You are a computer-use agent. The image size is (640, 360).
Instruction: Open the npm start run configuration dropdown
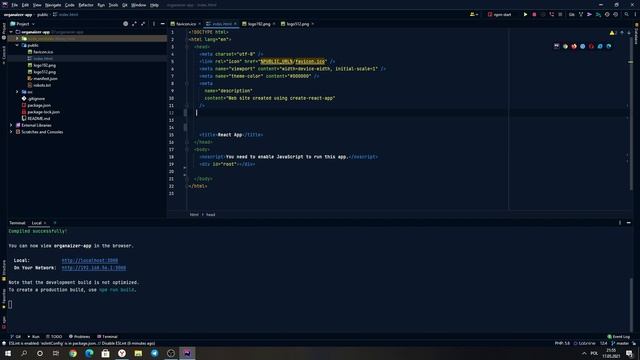point(500,14)
